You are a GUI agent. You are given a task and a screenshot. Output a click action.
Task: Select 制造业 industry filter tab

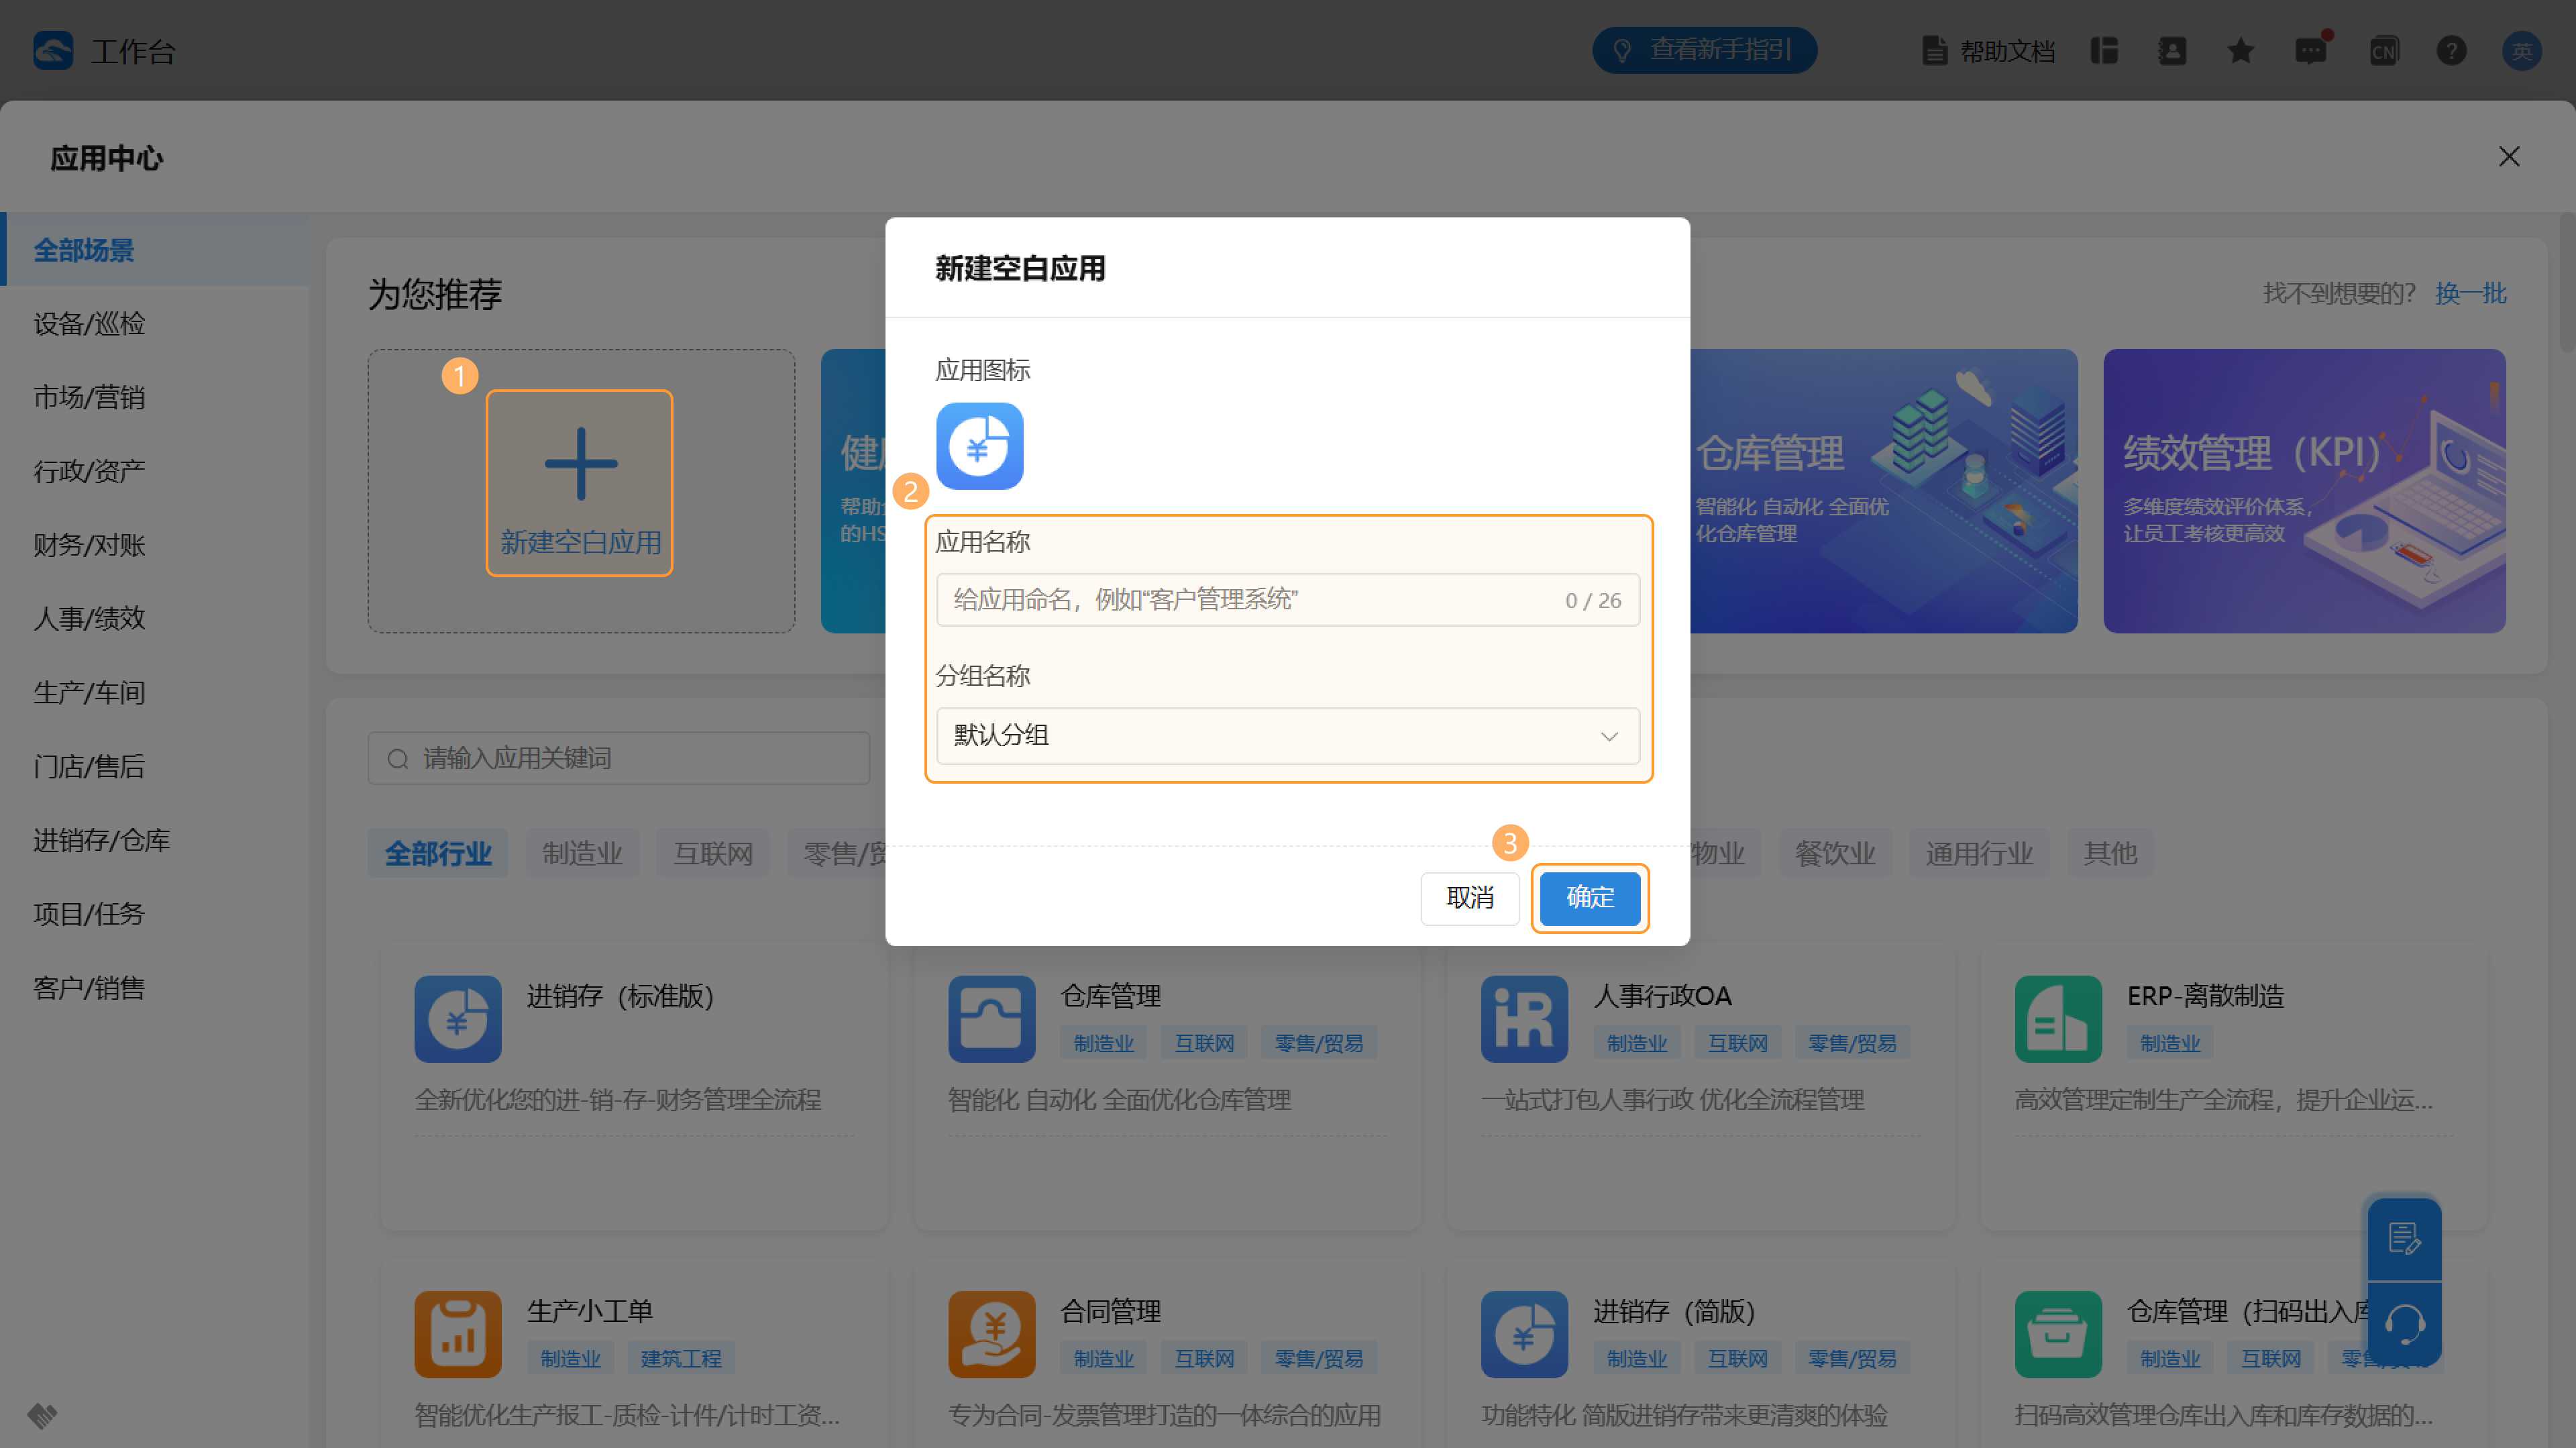click(x=582, y=853)
